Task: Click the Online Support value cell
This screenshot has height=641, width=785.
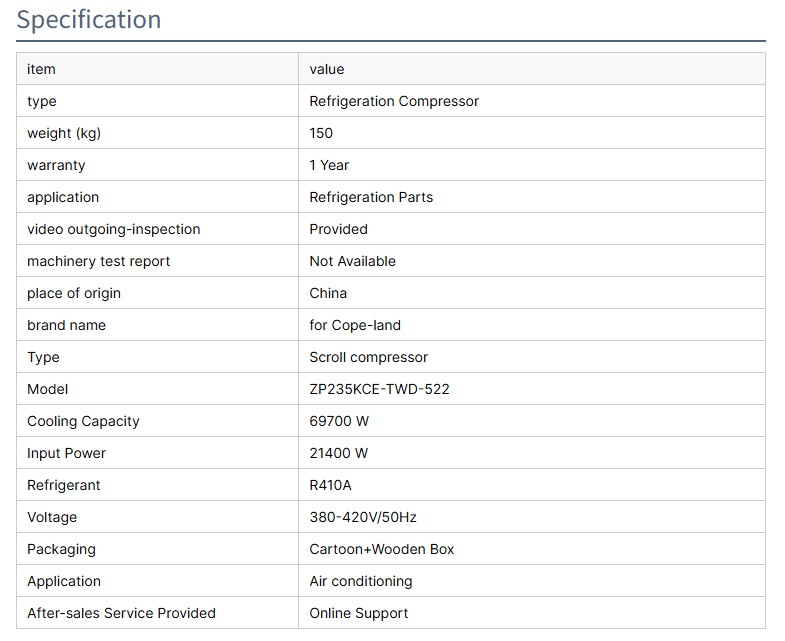Action: (359, 613)
